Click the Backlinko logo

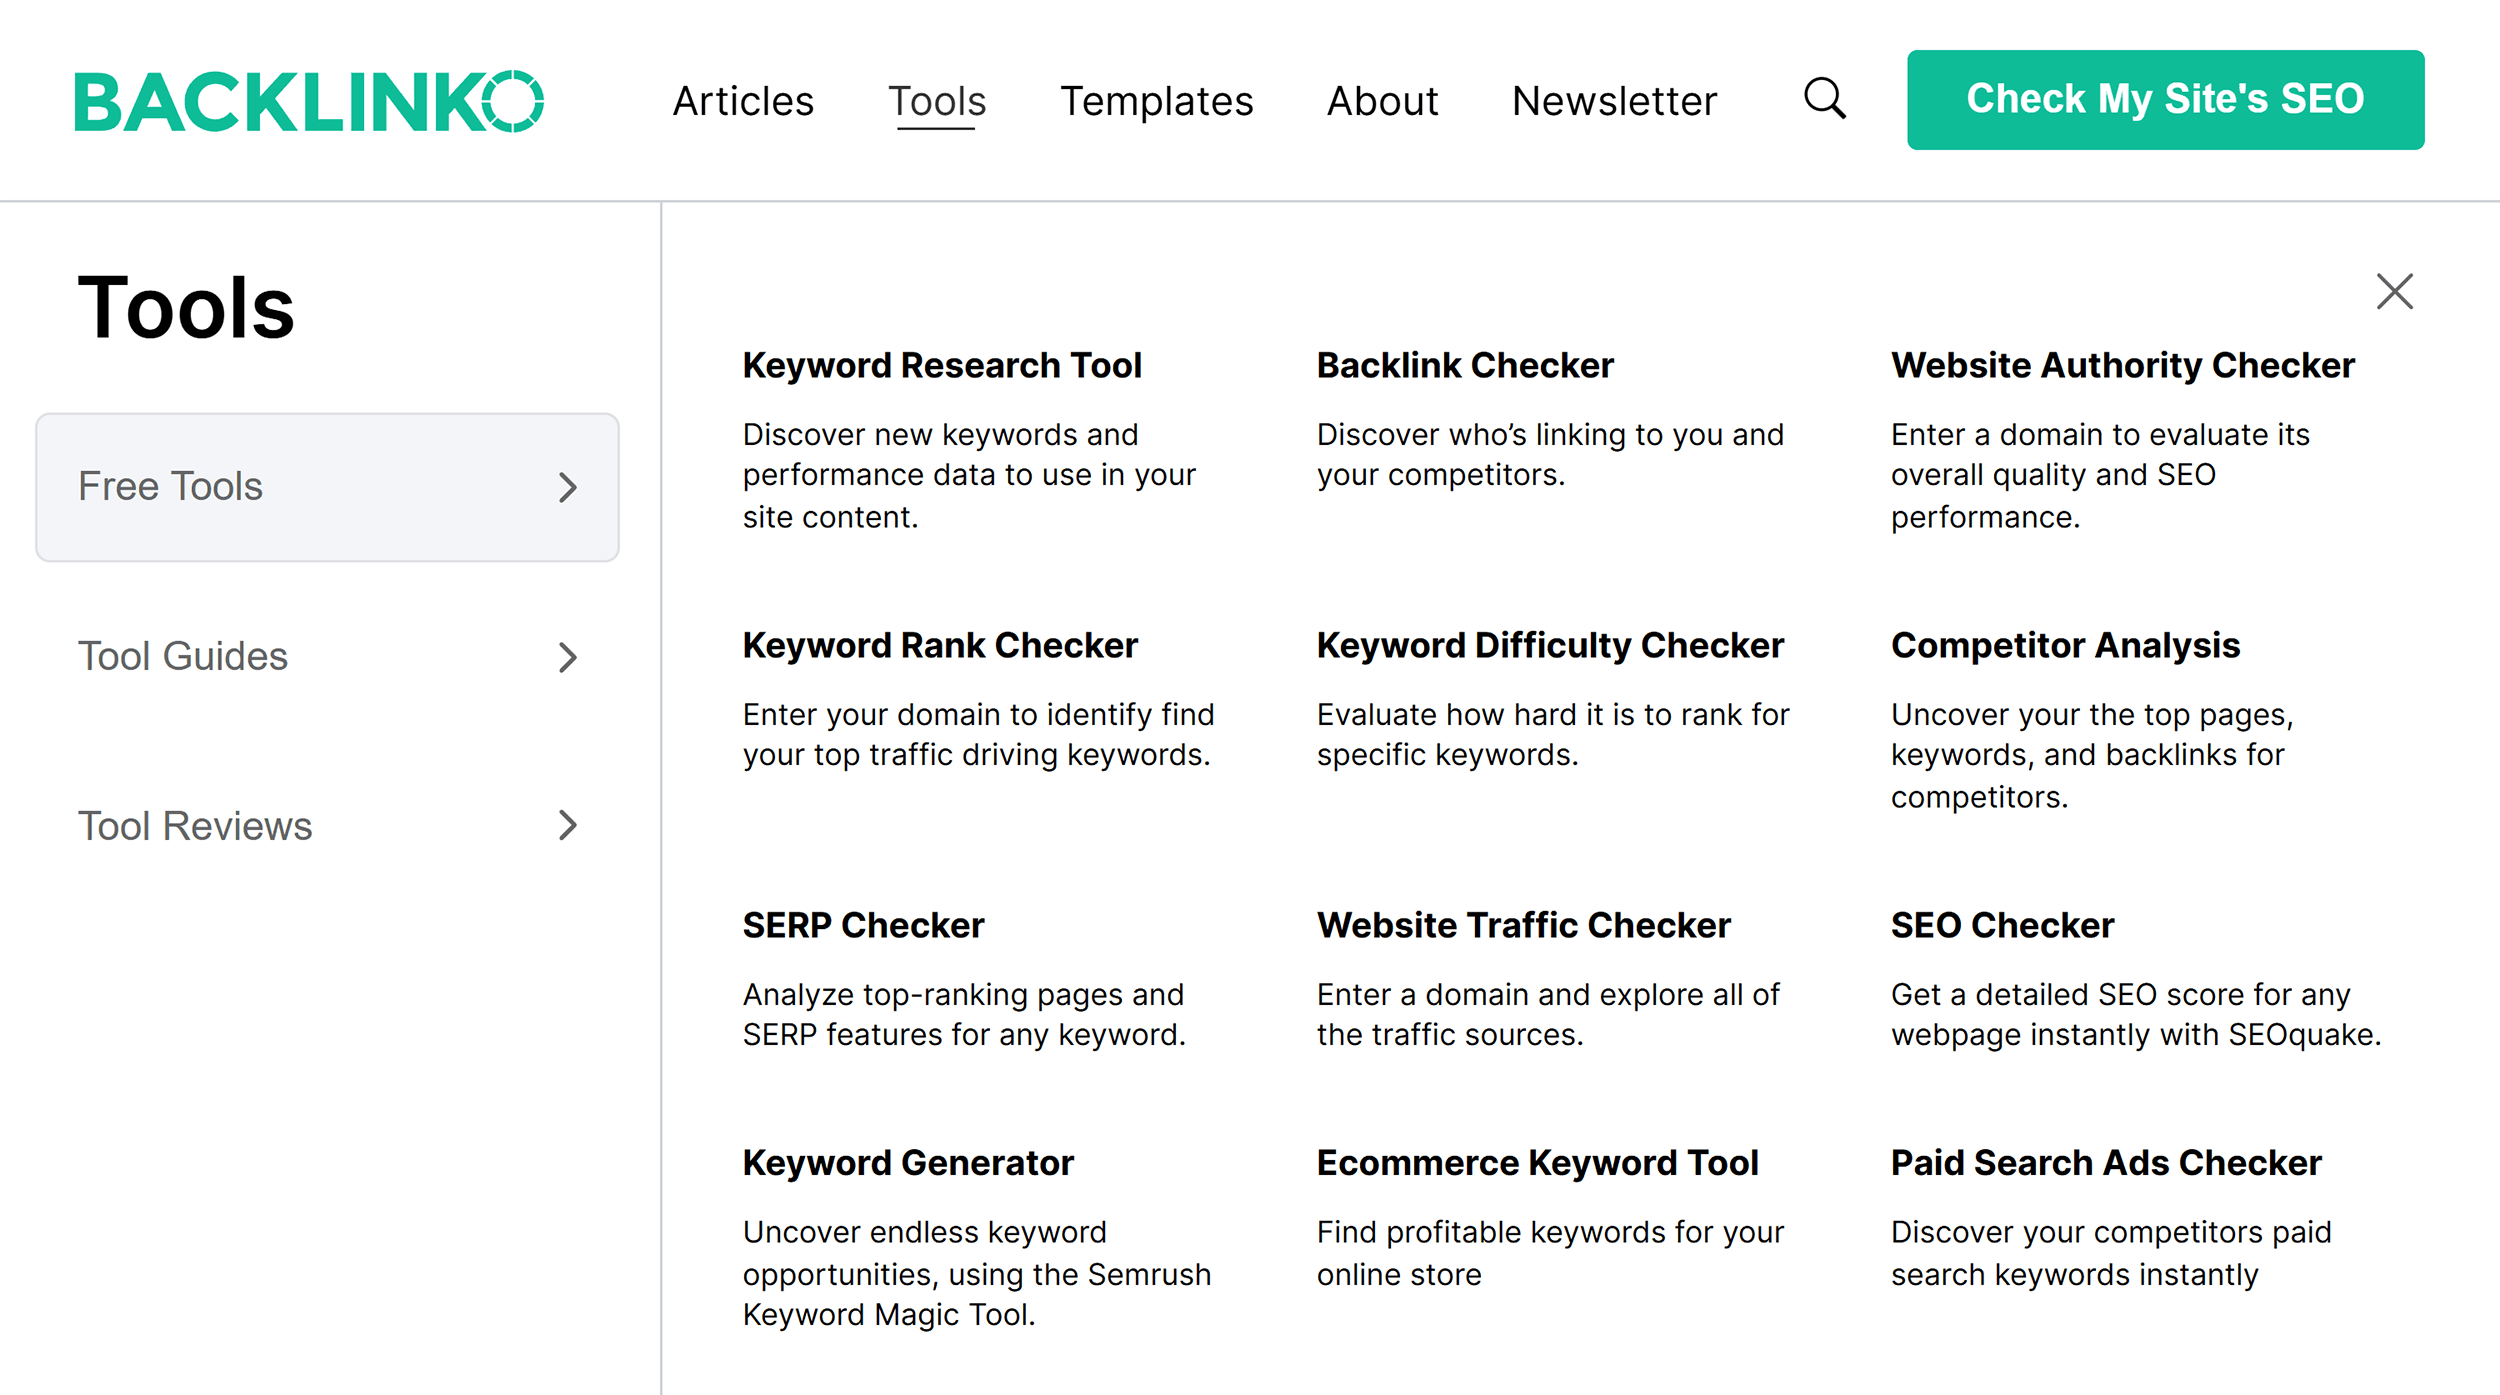309,101
